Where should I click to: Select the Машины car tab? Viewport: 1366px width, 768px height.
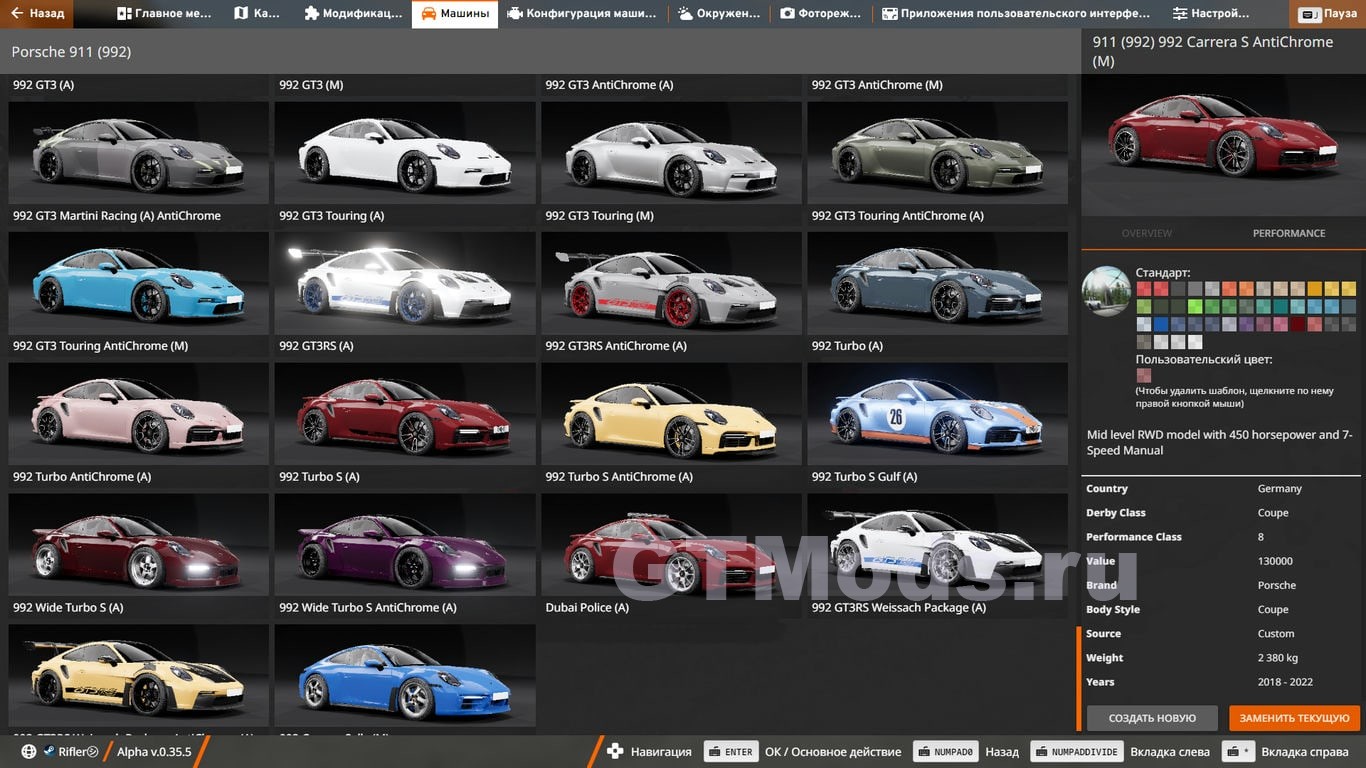(x=455, y=14)
